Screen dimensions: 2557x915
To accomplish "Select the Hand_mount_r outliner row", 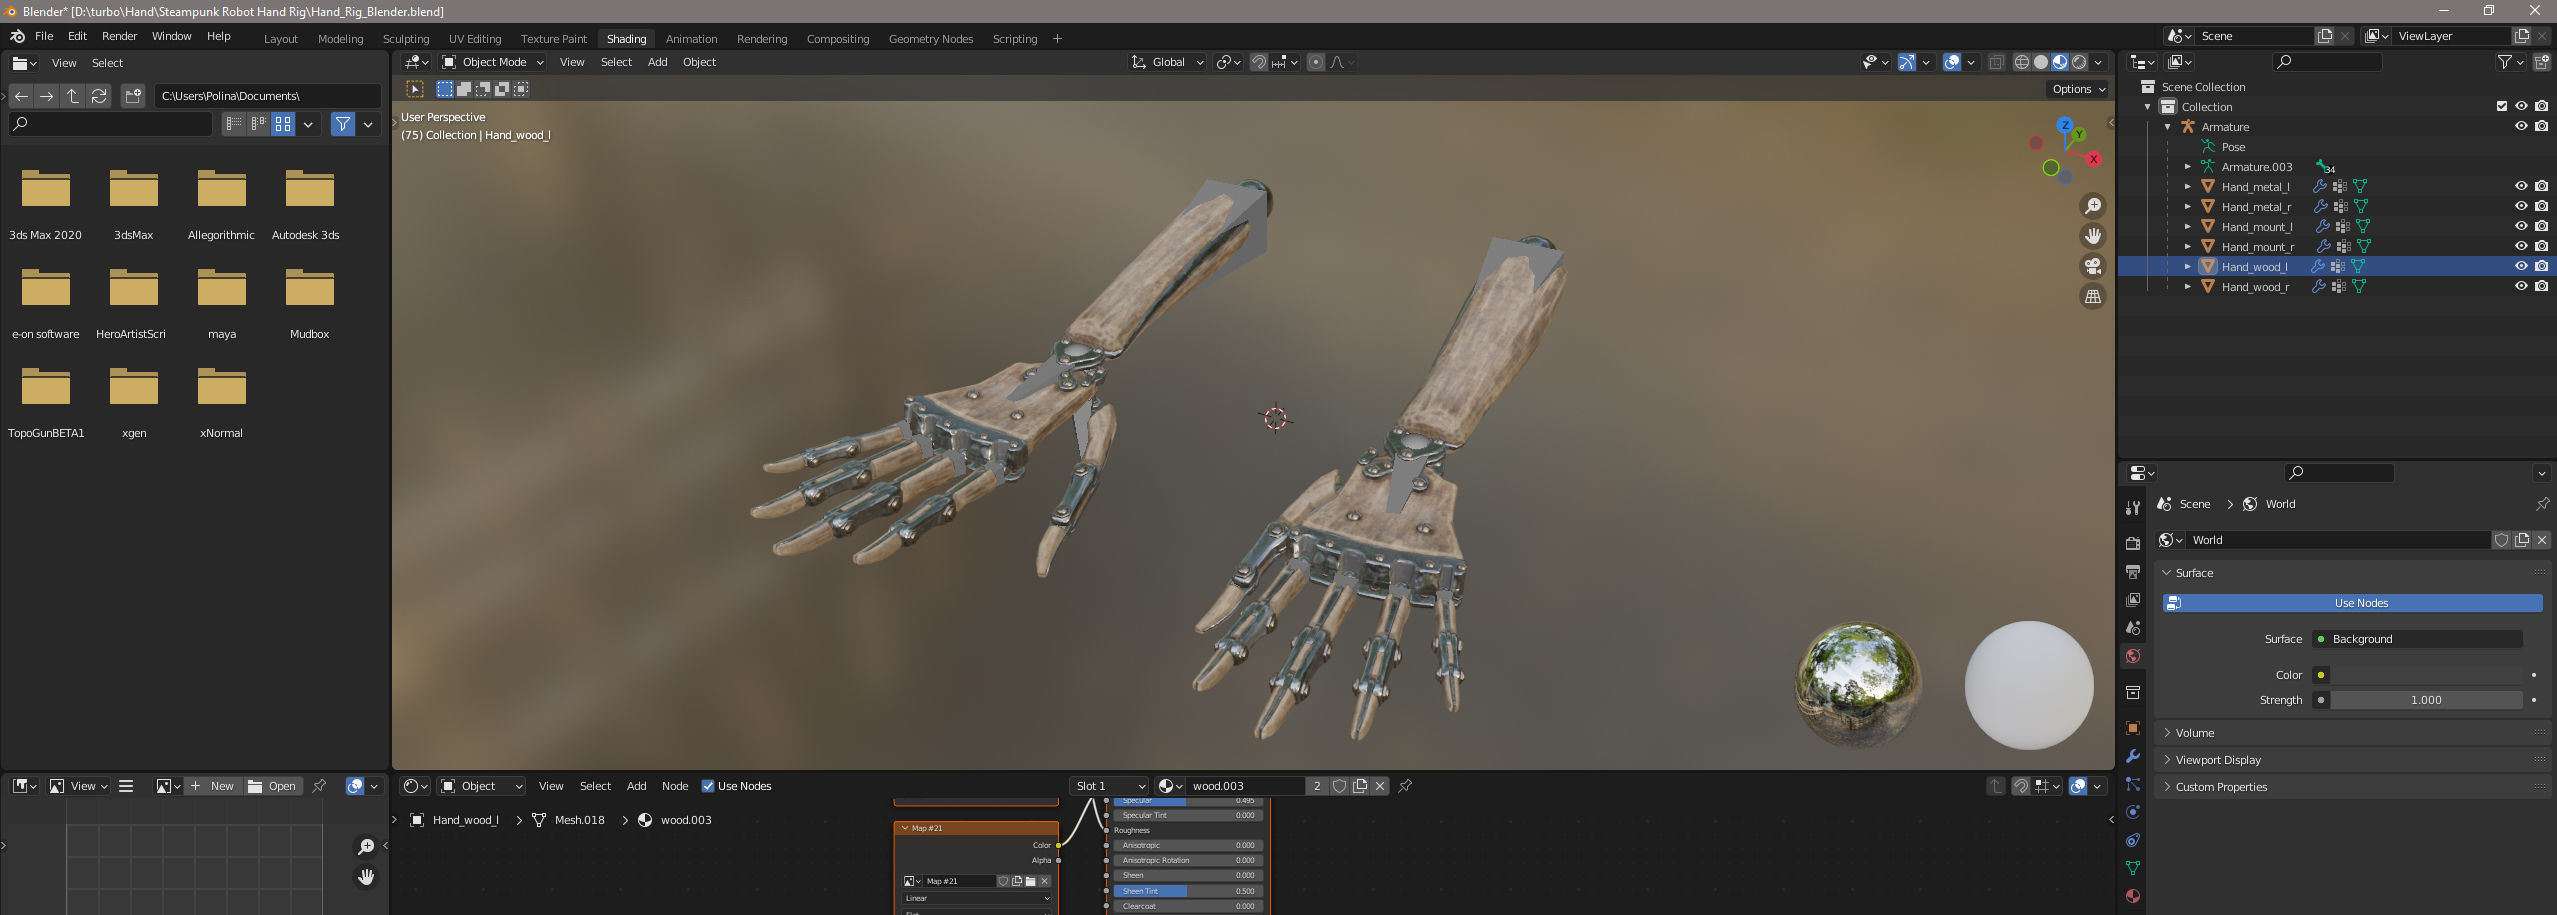I will 2338,246.
